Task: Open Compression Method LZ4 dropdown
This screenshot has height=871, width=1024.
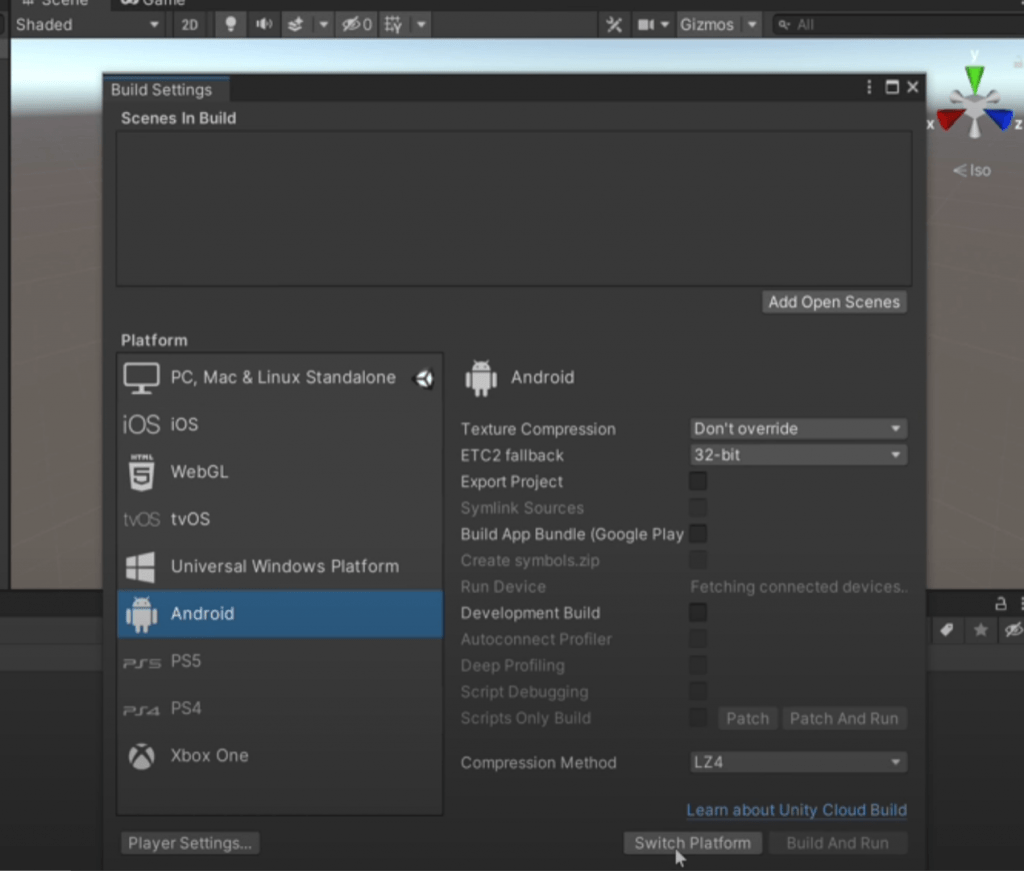Action: coord(798,762)
